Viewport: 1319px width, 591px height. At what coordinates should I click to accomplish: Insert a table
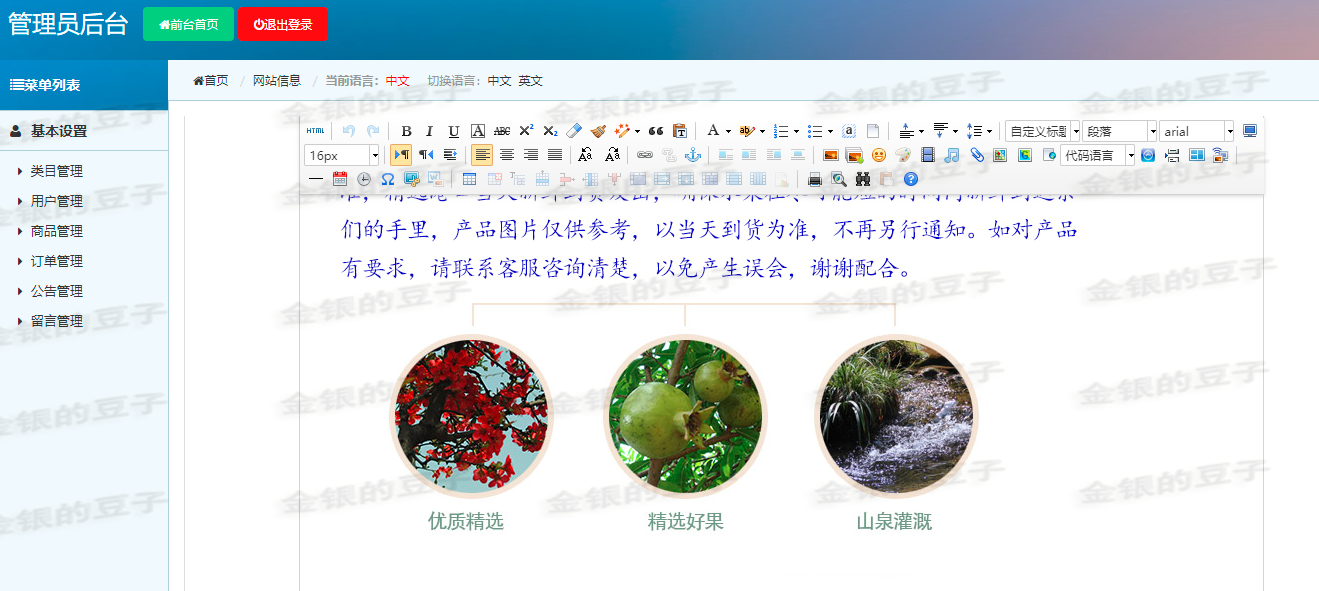(469, 179)
